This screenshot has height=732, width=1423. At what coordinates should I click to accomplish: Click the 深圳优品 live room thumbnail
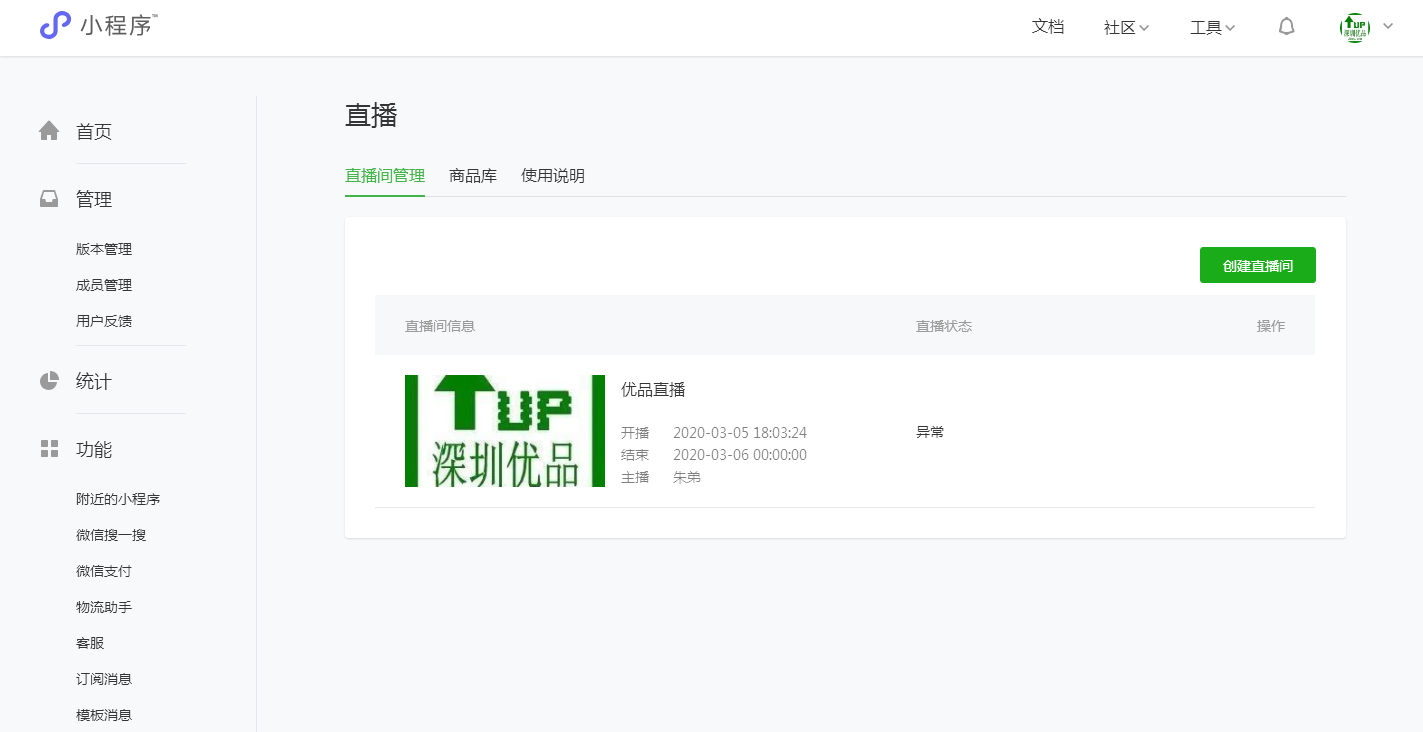505,431
